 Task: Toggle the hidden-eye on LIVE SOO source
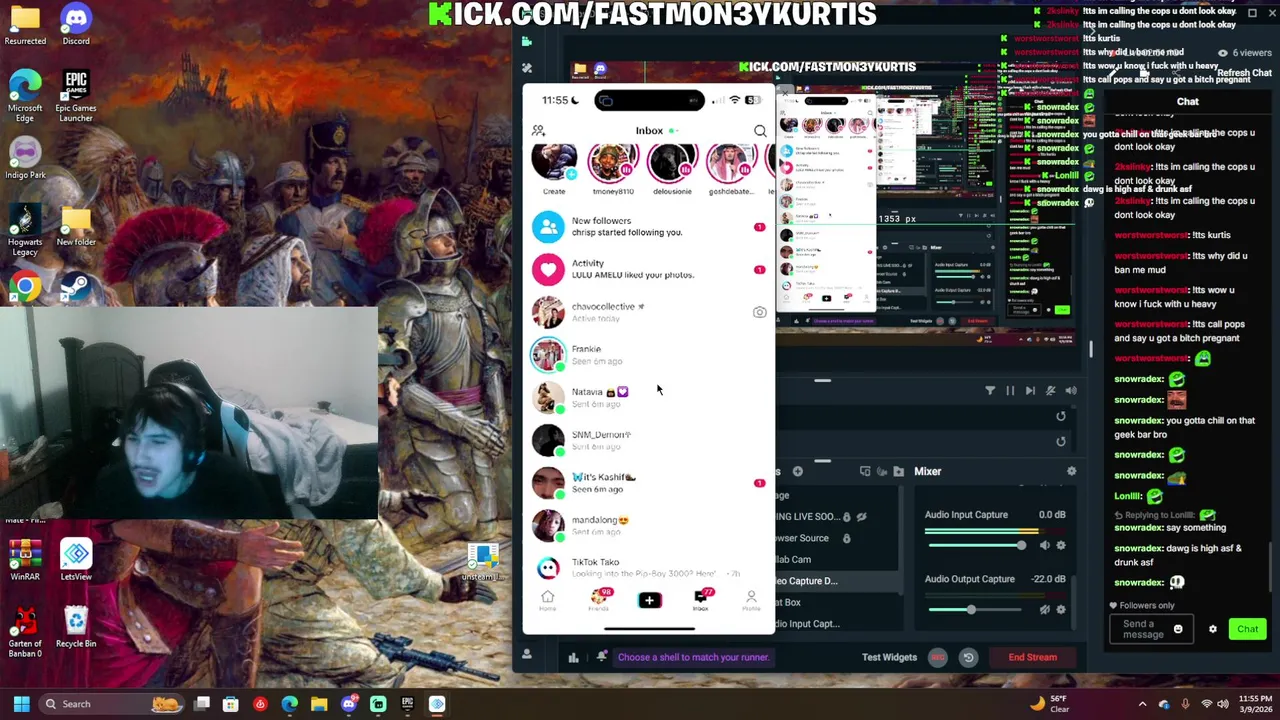(x=861, y=517)
